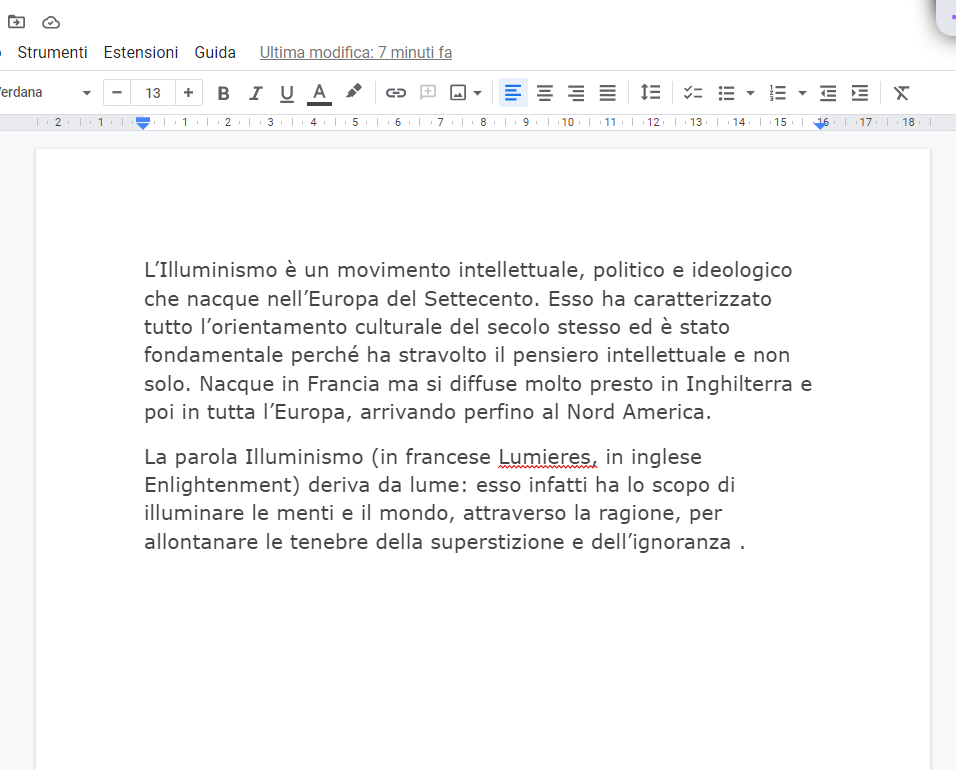
Task: Apply right alignment to text
Action: pyautogui.click(x=576, y=93)
